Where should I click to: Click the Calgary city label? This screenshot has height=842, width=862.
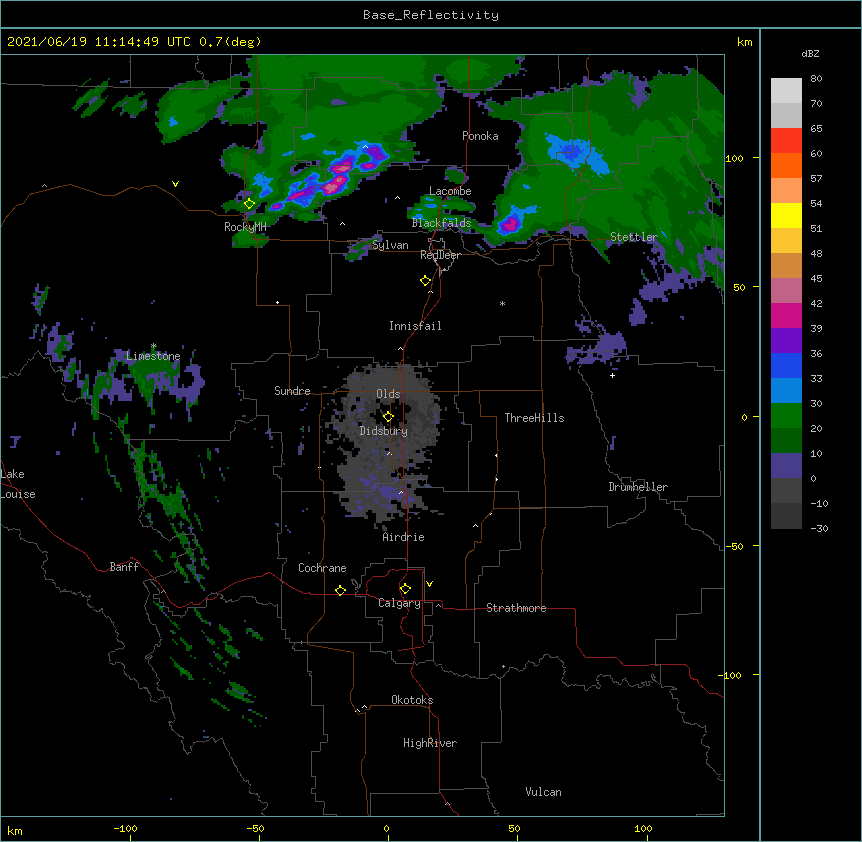click(399, 603)
